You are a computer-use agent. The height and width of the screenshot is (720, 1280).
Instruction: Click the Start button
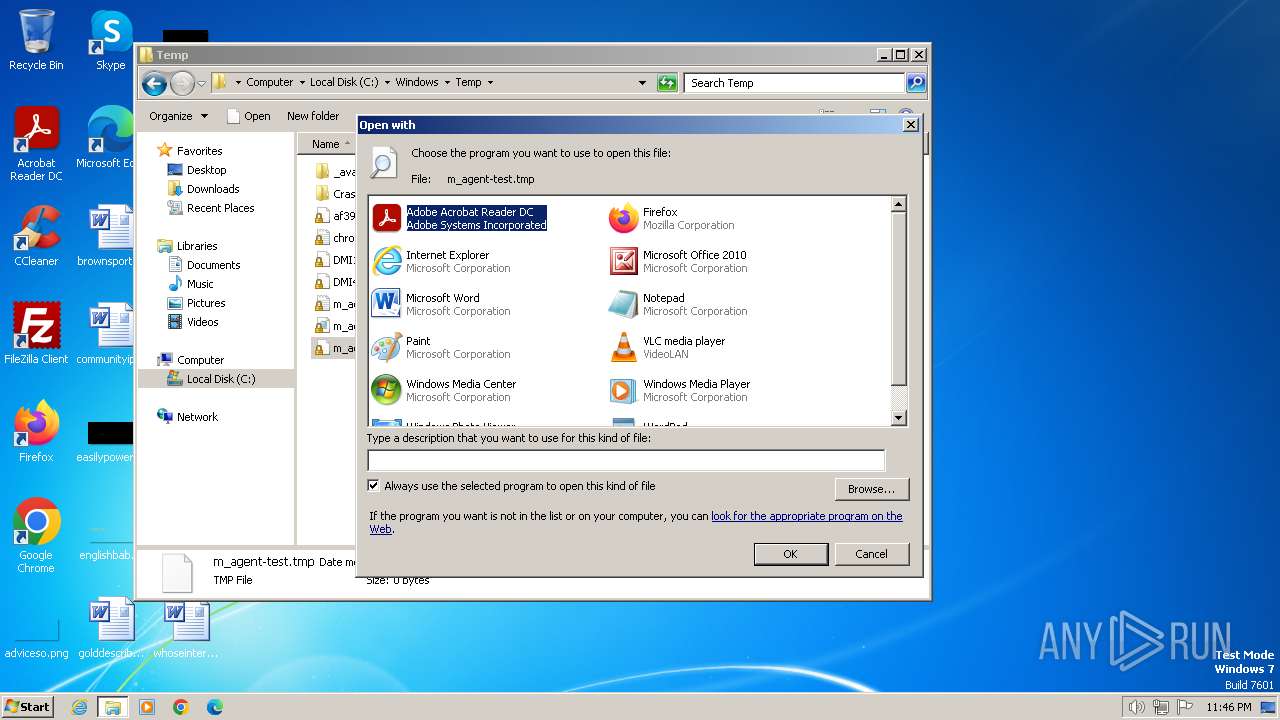27,707
